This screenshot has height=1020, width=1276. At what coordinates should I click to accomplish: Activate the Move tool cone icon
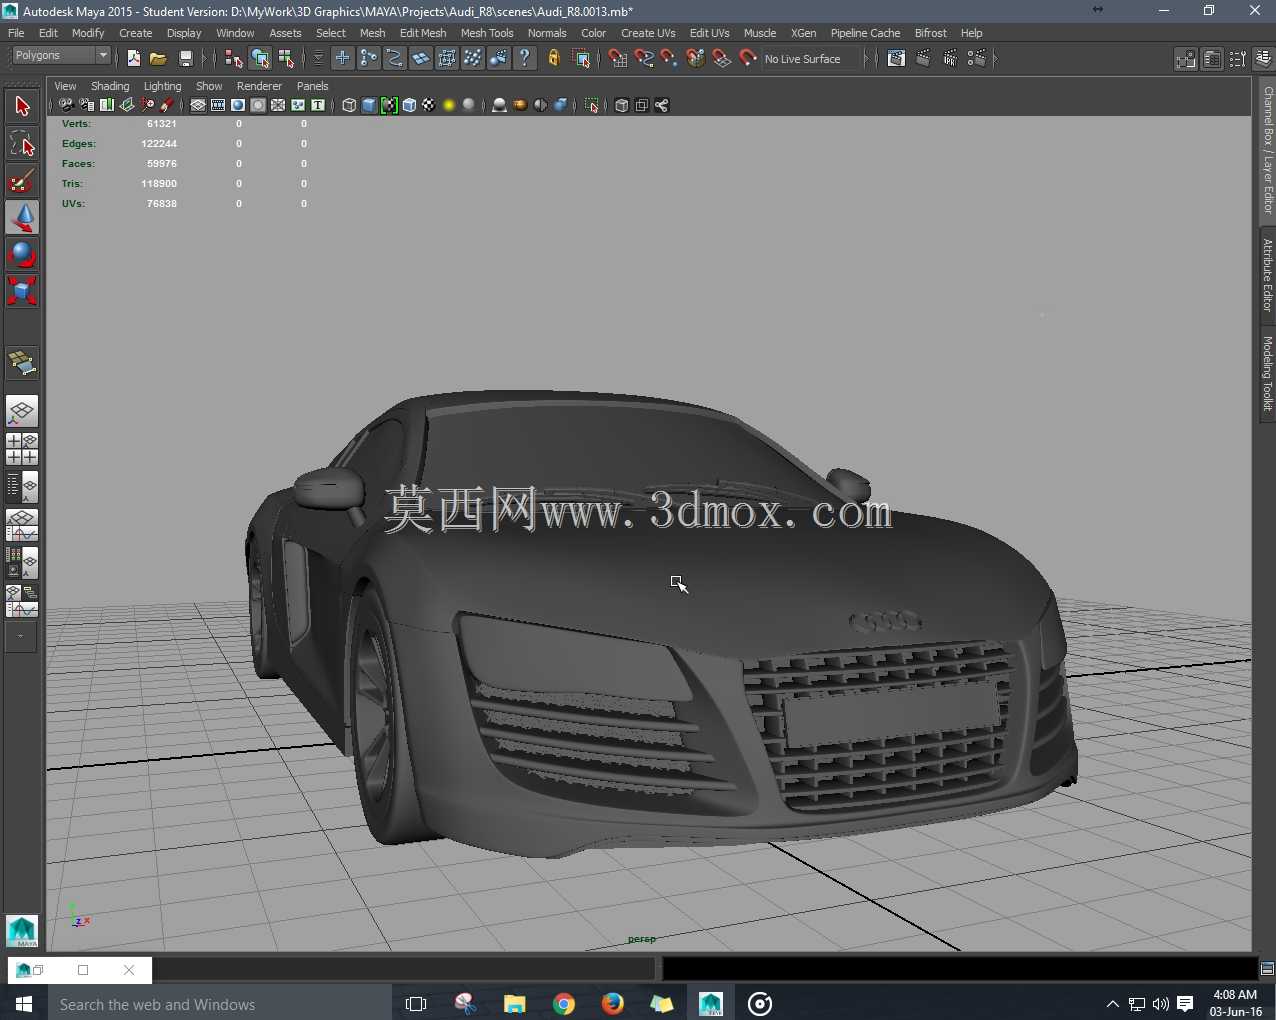point(22,217)
